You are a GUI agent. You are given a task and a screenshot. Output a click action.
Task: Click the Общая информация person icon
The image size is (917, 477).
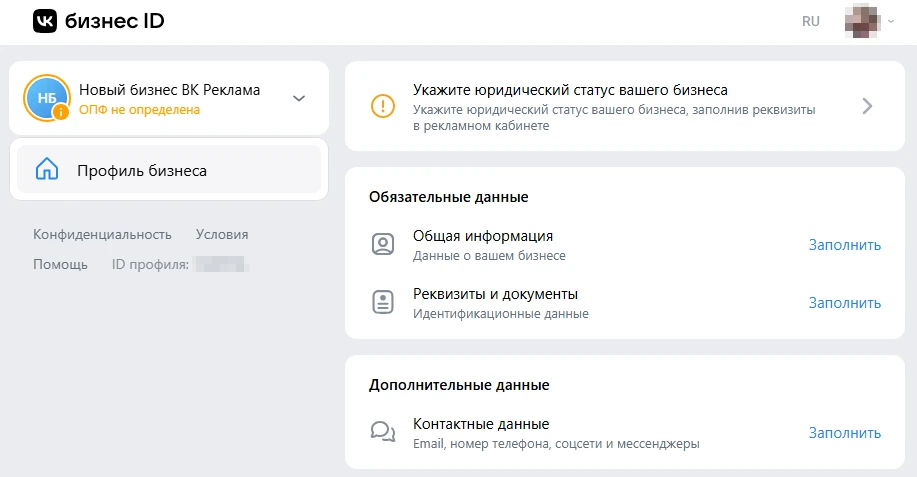point(382,245)
